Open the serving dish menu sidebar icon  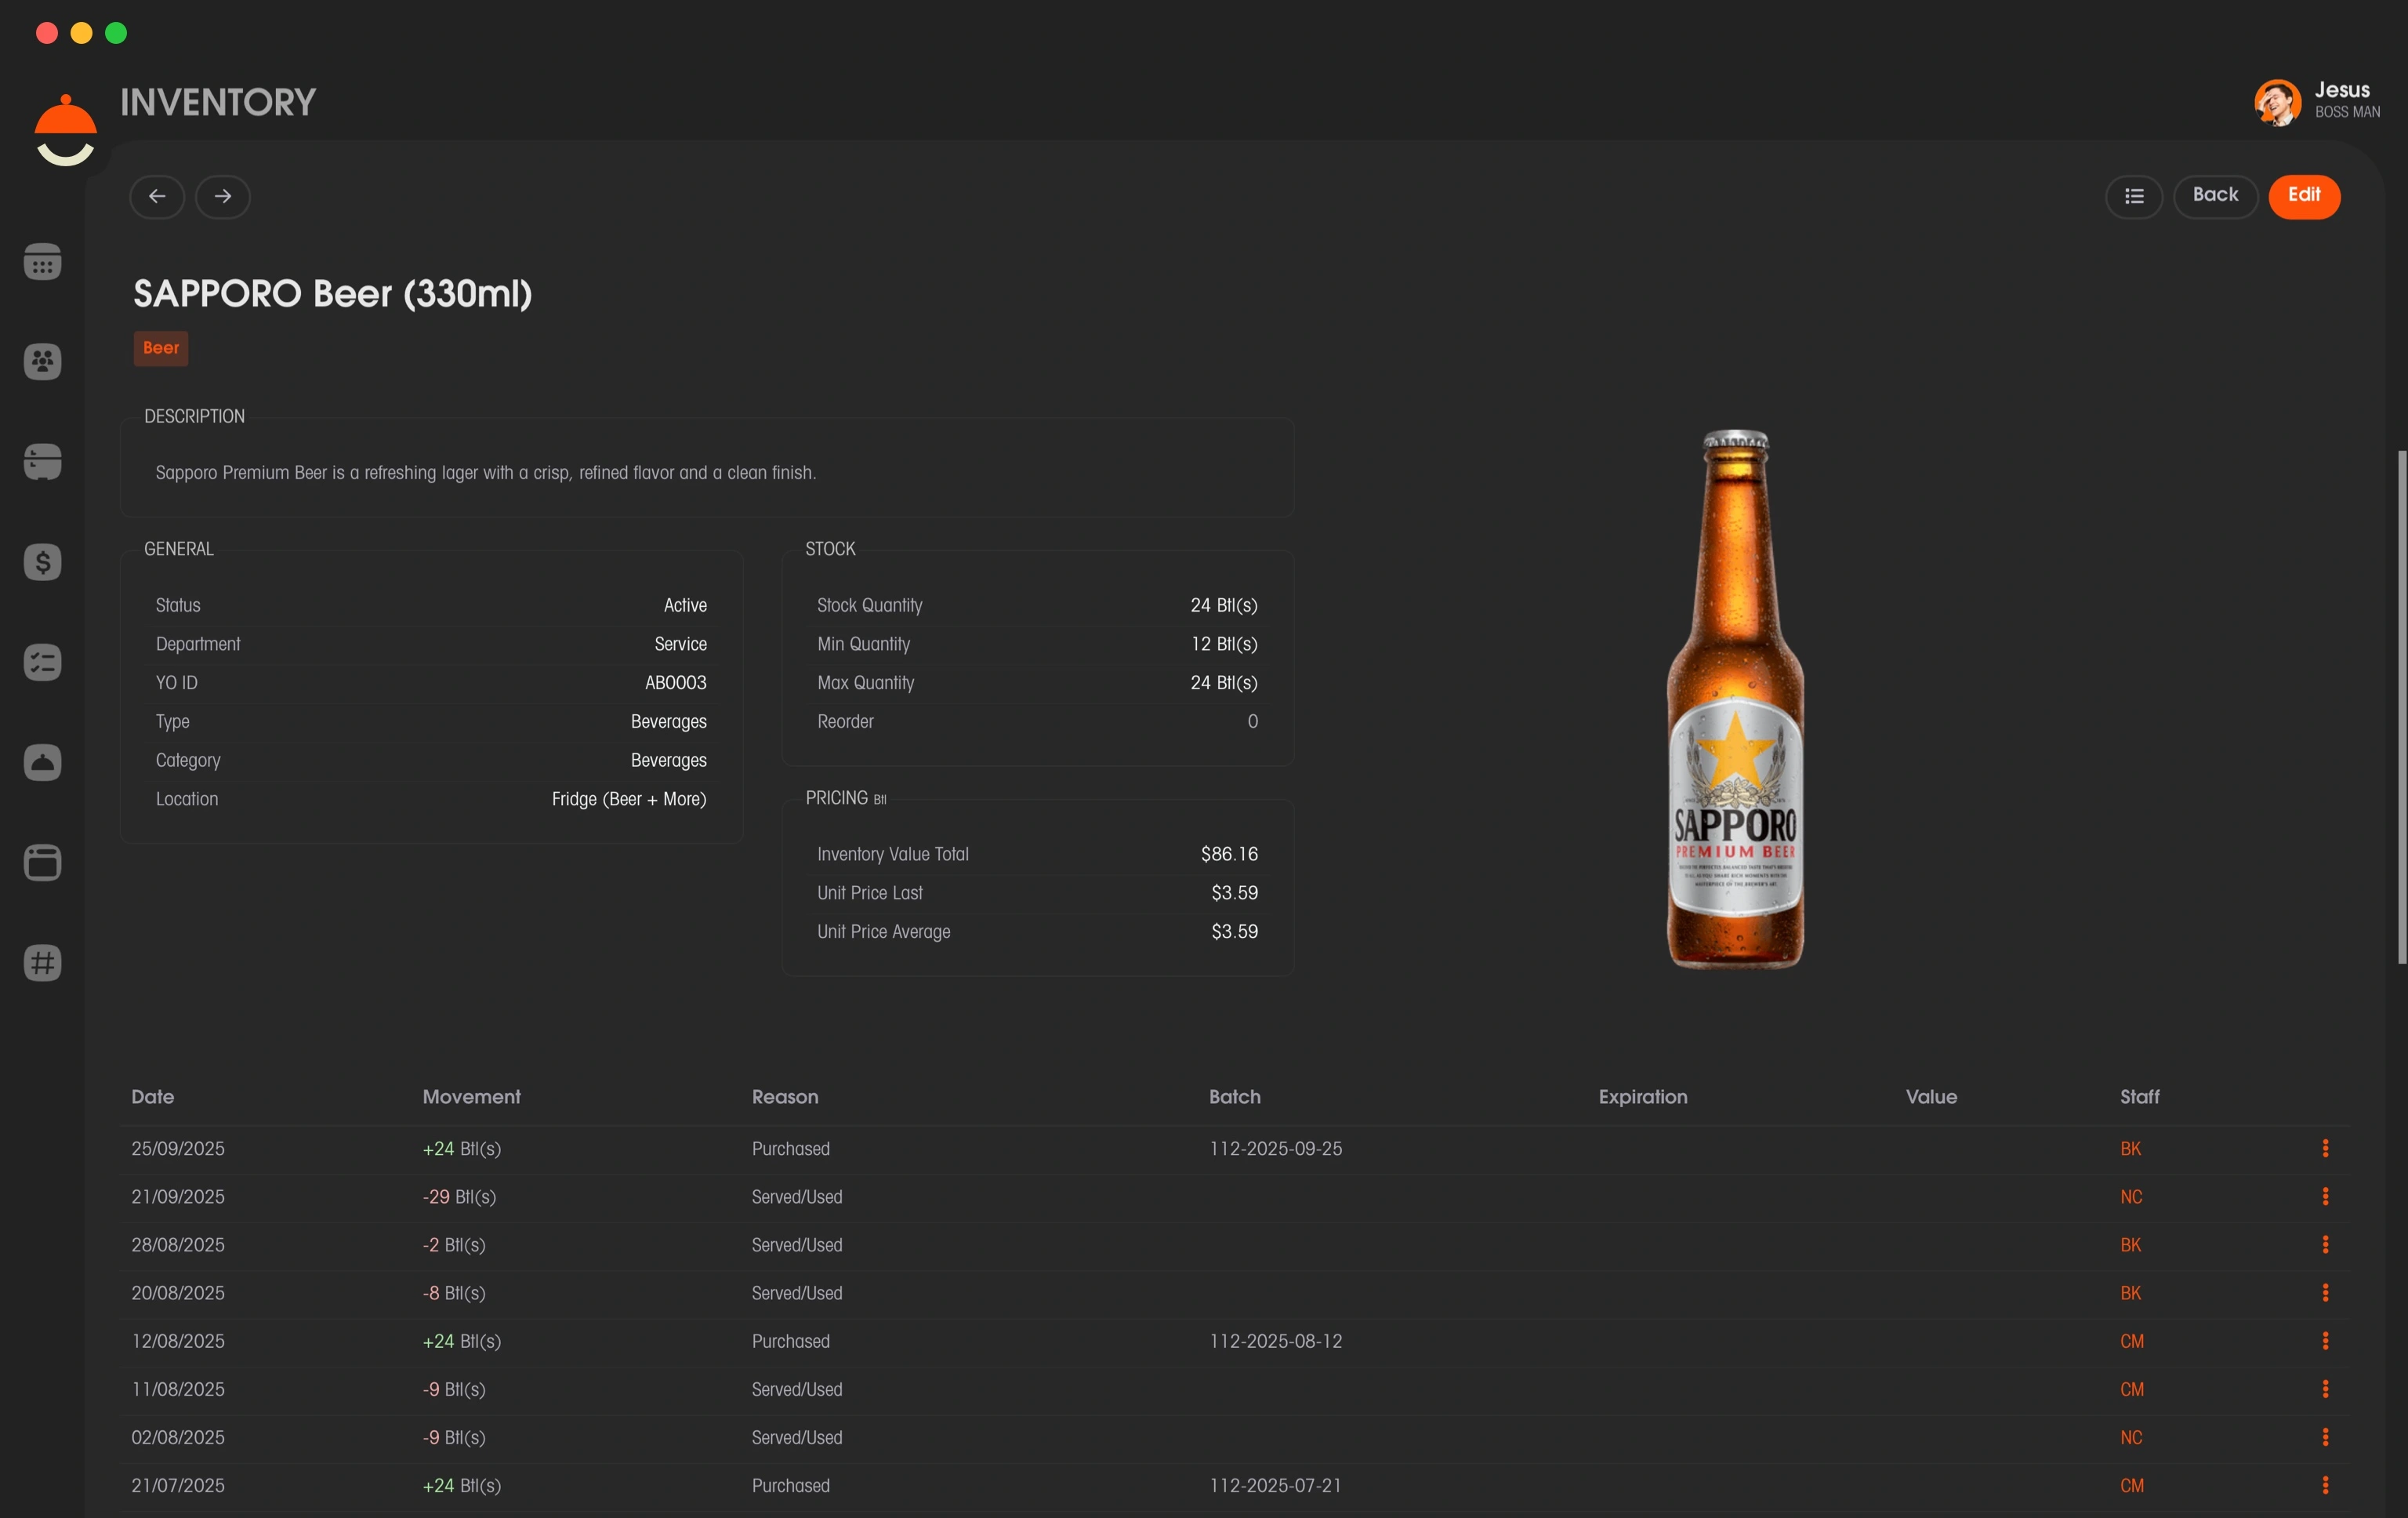[42, 762]
